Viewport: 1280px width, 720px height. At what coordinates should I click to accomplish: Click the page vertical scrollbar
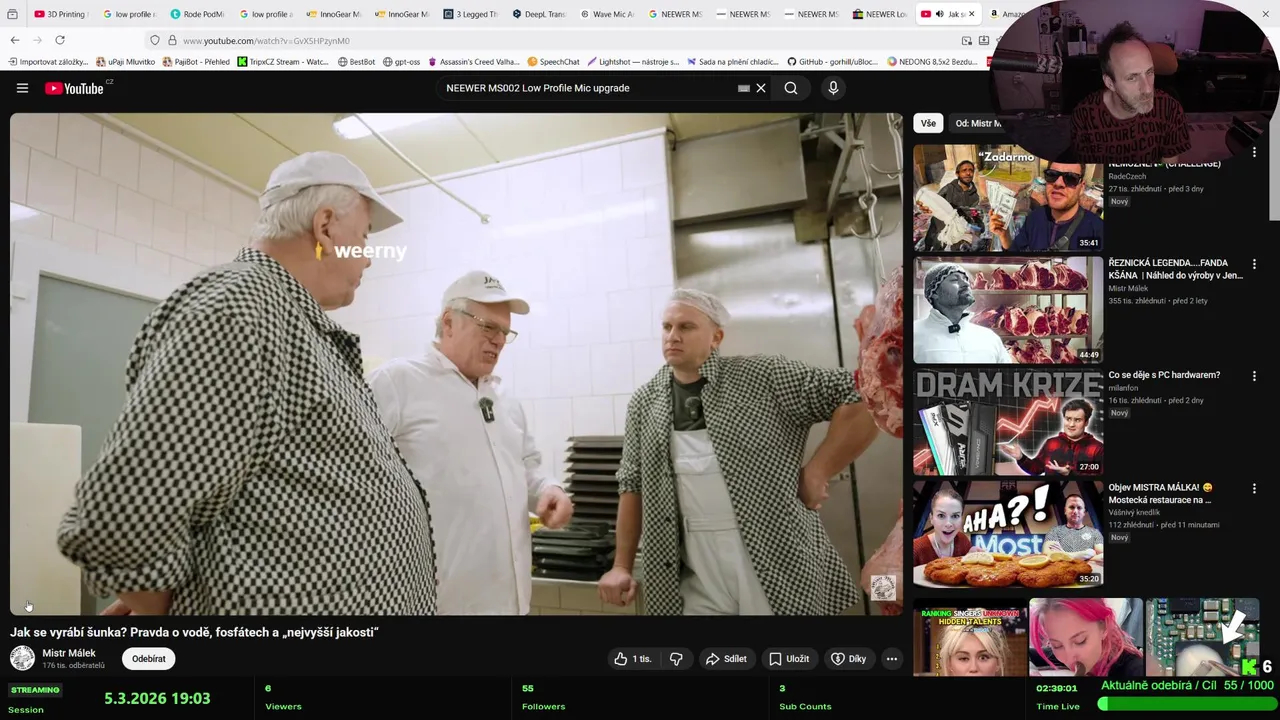(x=1275, y=160)
